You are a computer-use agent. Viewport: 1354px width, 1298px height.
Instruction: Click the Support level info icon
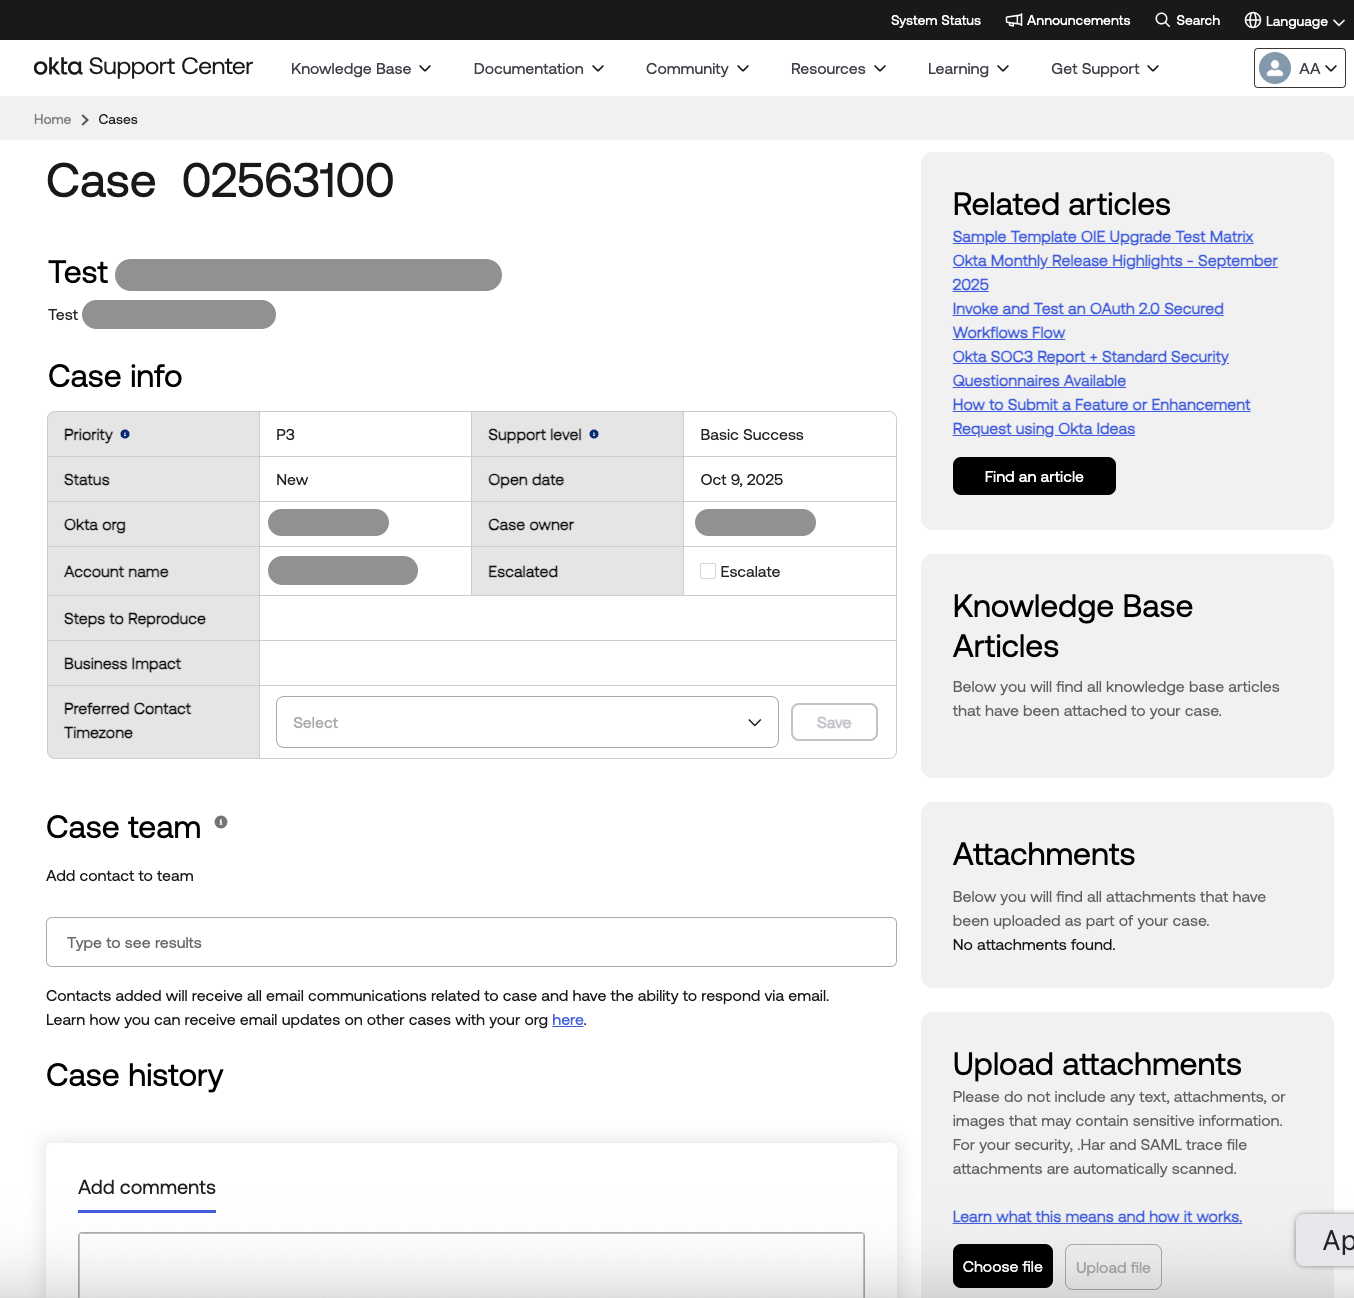(x=594, y=434)
